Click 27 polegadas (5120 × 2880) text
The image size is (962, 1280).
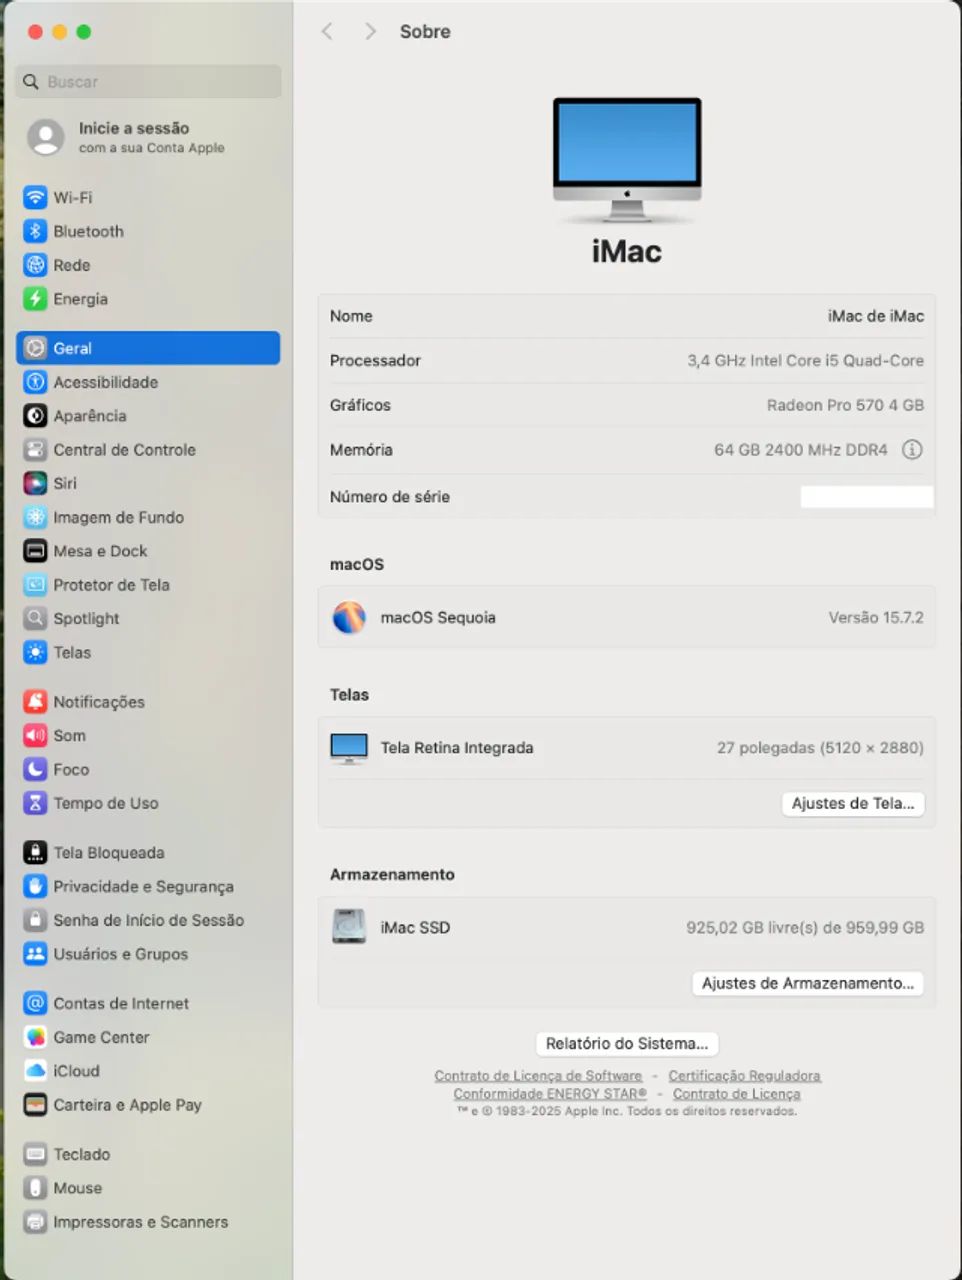coord(820,748)
